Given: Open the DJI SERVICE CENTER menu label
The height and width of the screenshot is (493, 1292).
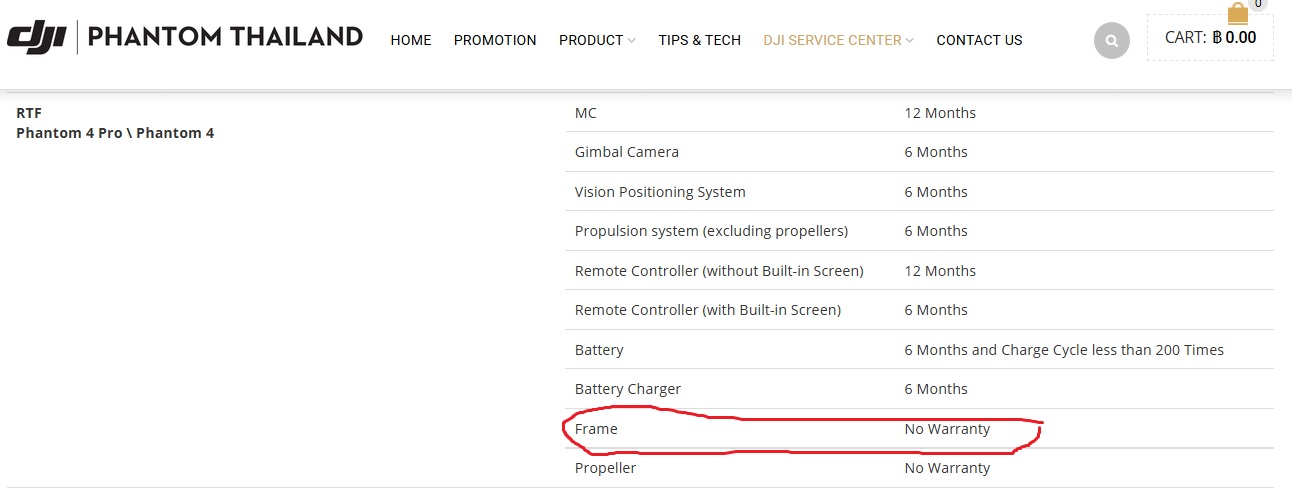Looking at the screenshot, I should [x=833, y=40].
